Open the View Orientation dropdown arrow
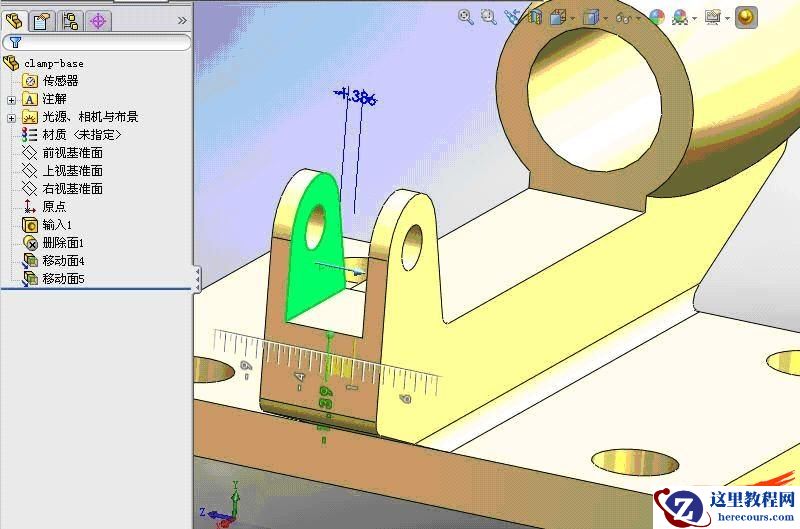The width and height of the screenshot is (800, 529). [572, 19]
